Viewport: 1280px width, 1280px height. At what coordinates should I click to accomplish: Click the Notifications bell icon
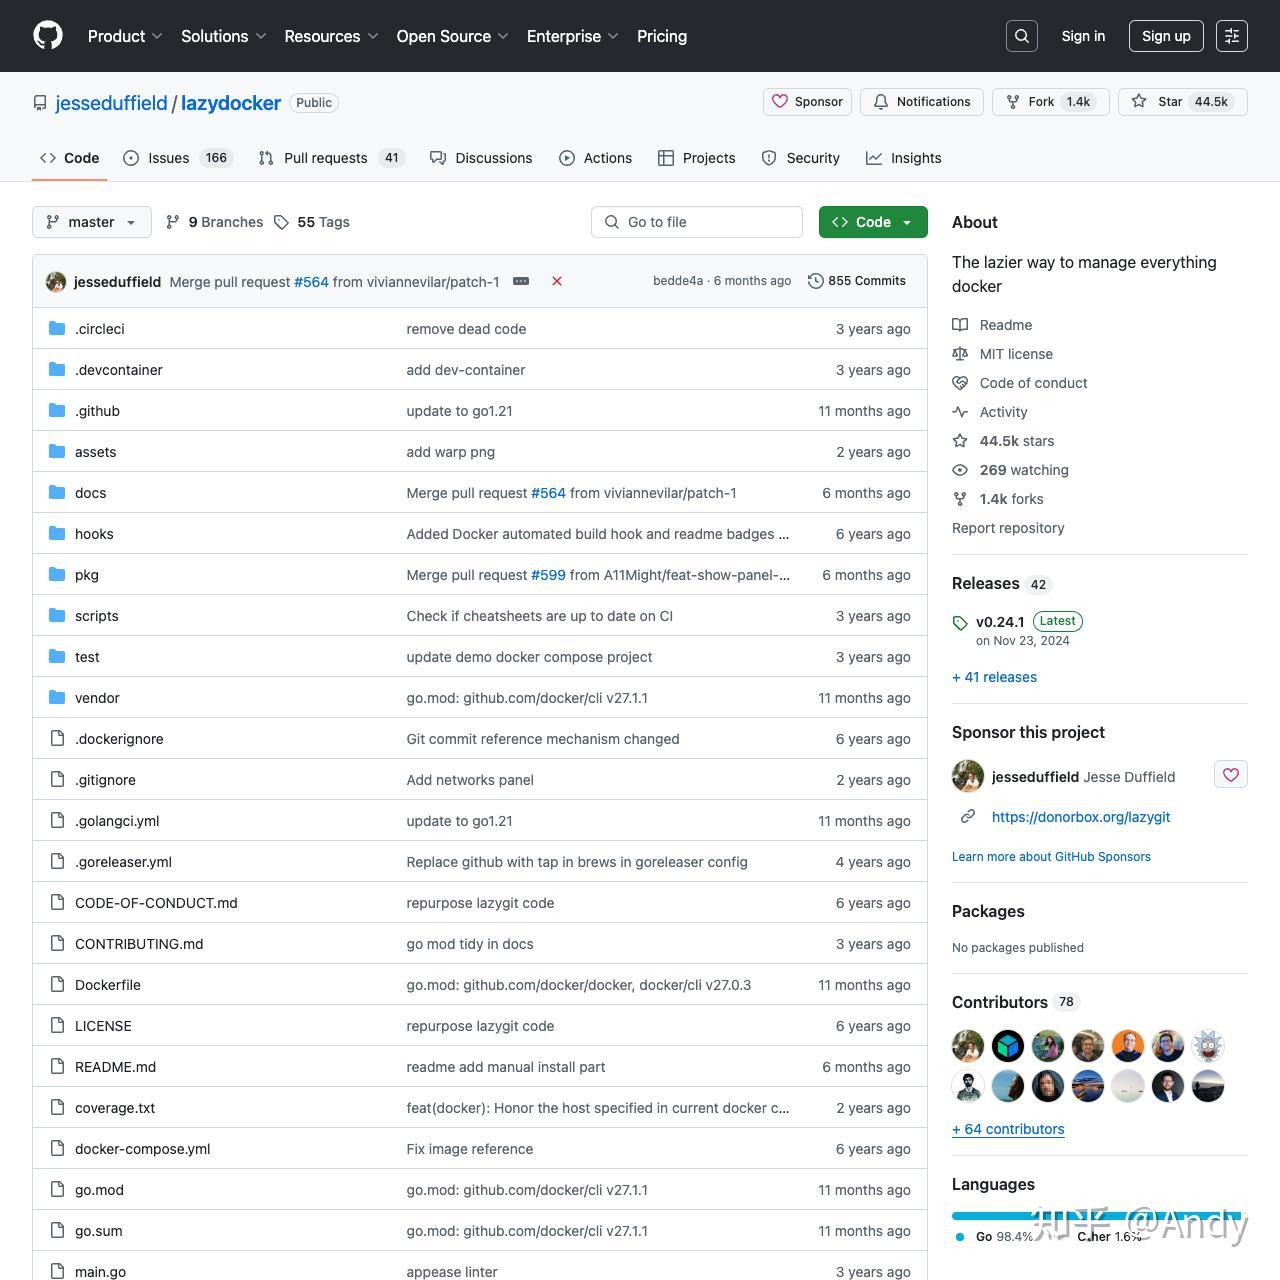pos(881,101)
